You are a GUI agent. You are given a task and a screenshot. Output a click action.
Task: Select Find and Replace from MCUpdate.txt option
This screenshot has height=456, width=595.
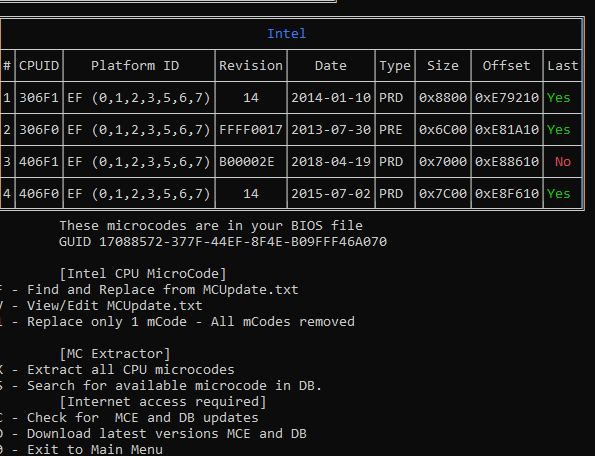pos(150,290)
